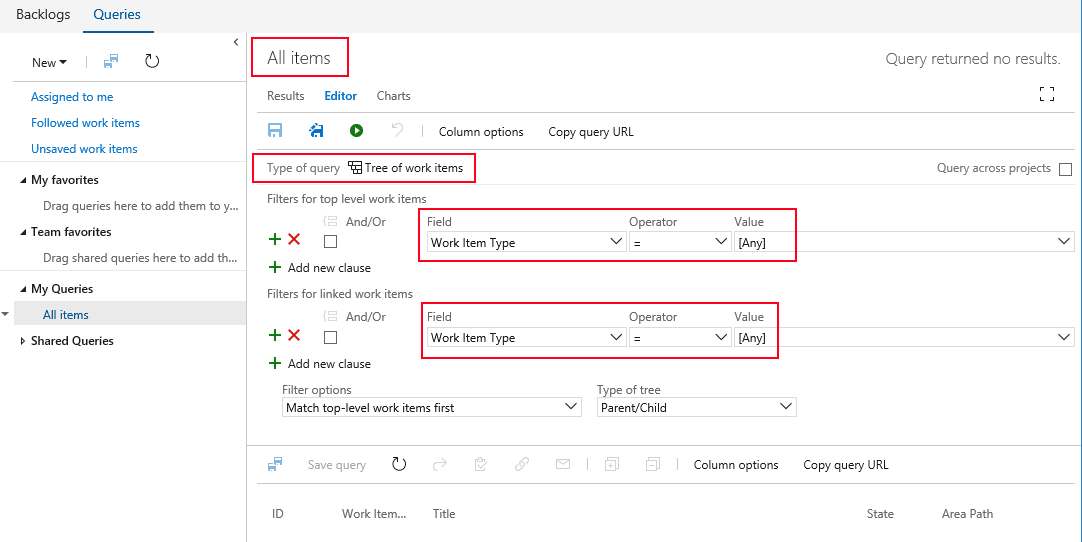Enter full screen mode
The image size is (1082, 542).
(x=1047, y=94)
